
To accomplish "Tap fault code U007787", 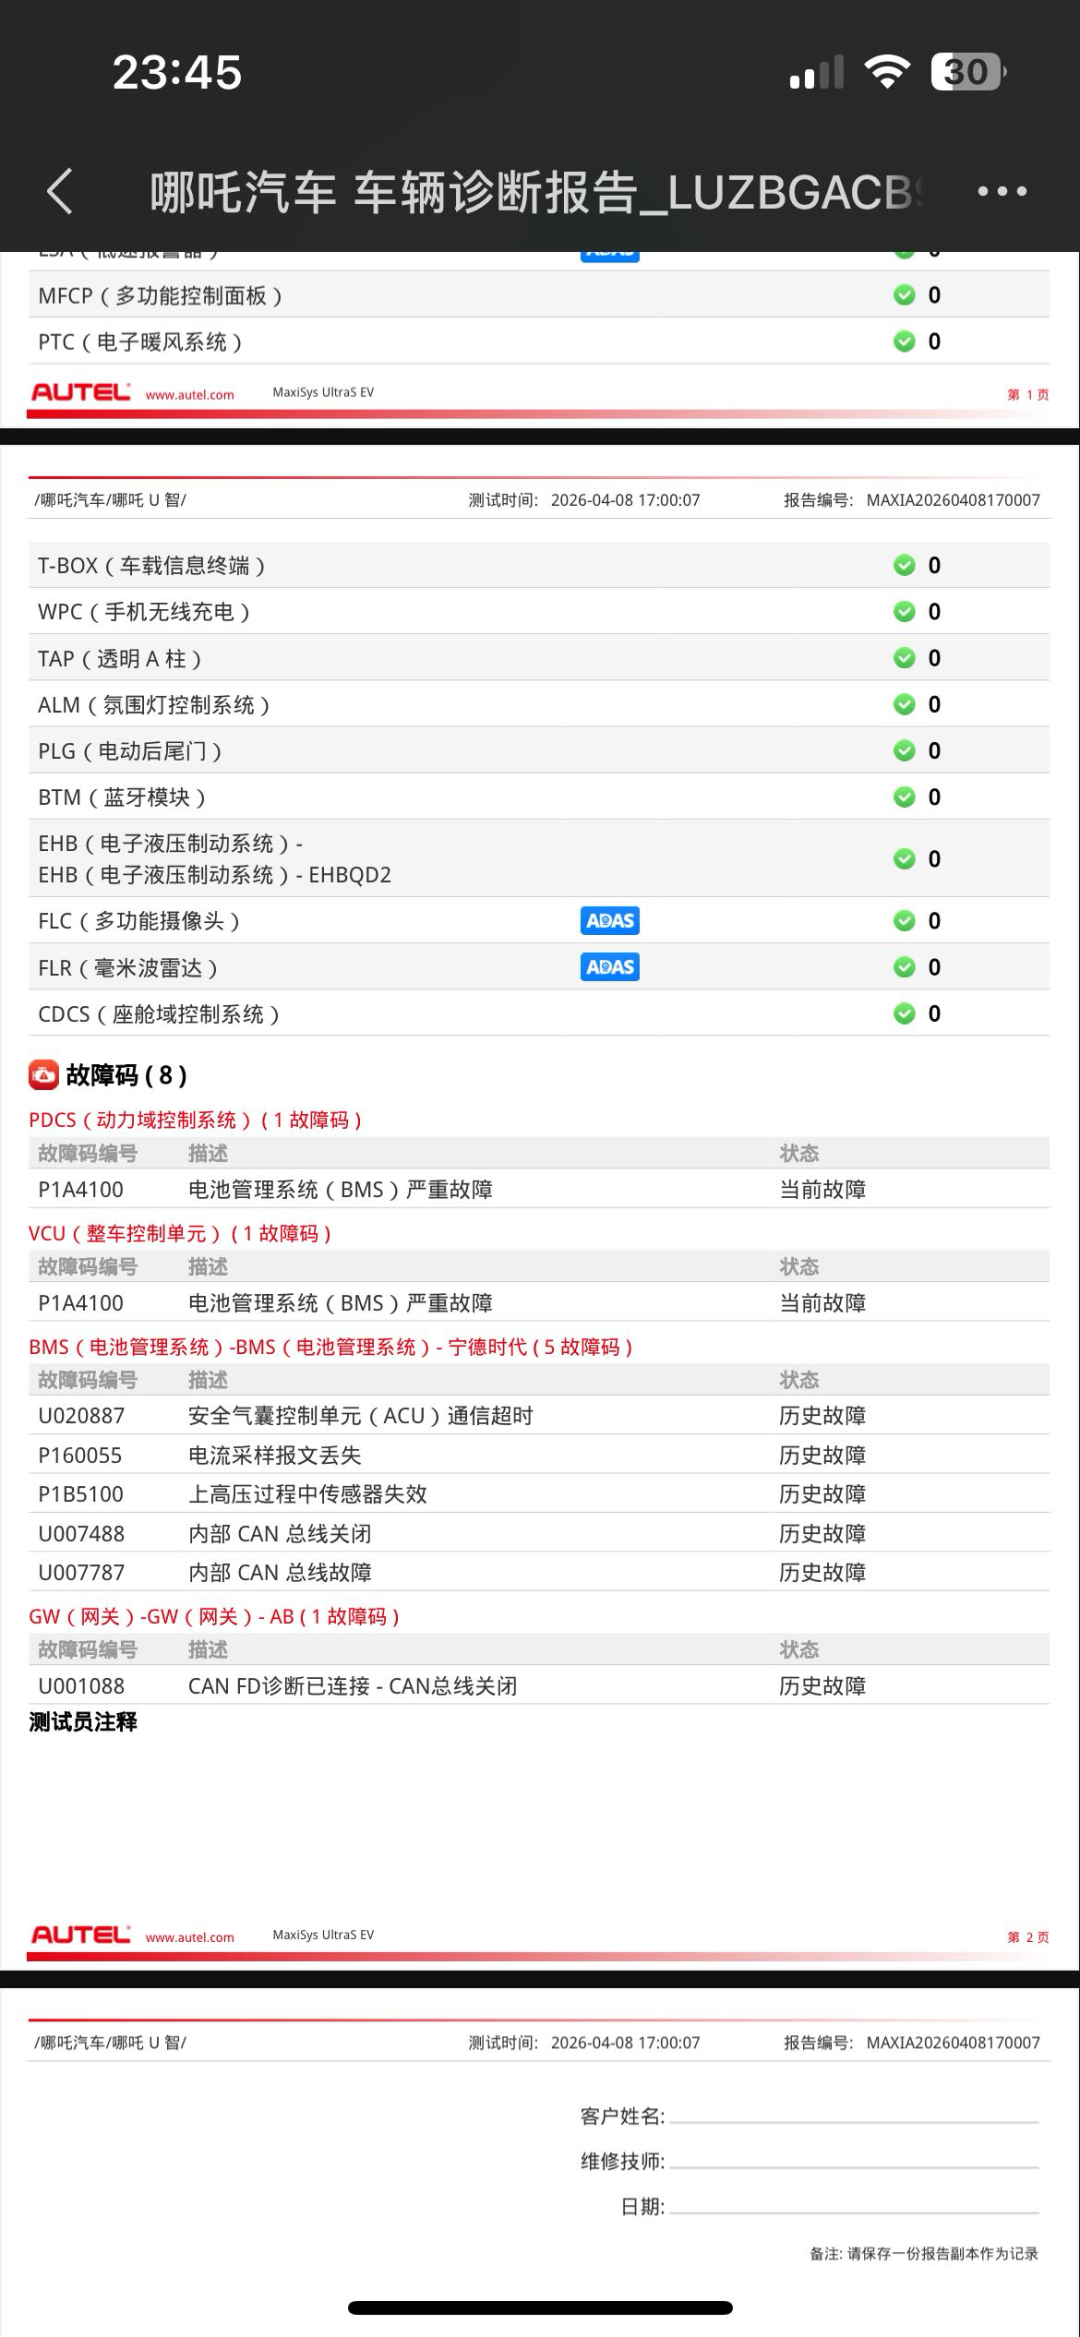I will pos(82,1573).
